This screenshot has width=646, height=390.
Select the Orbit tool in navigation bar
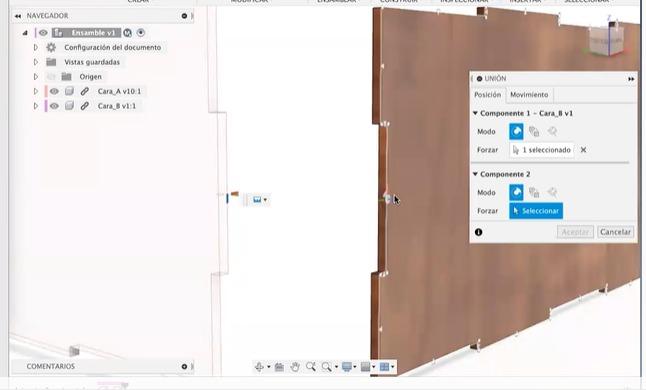point(260,367)
